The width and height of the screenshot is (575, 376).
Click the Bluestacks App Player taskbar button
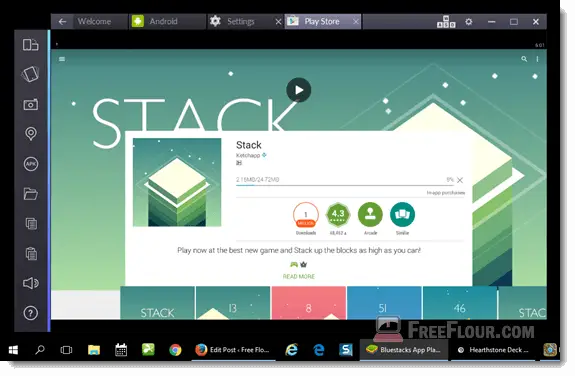[x=404, y=350]
